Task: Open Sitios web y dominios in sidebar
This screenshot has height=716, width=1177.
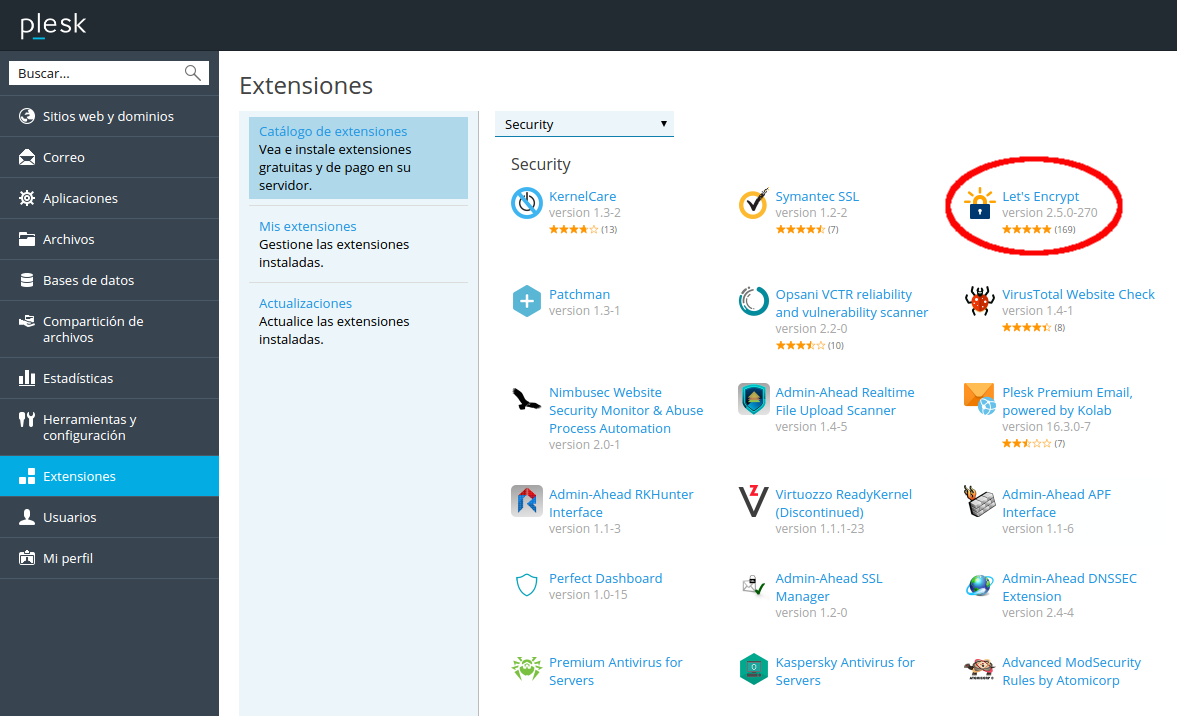Action: pyautogui.click(x=108, y=116)
